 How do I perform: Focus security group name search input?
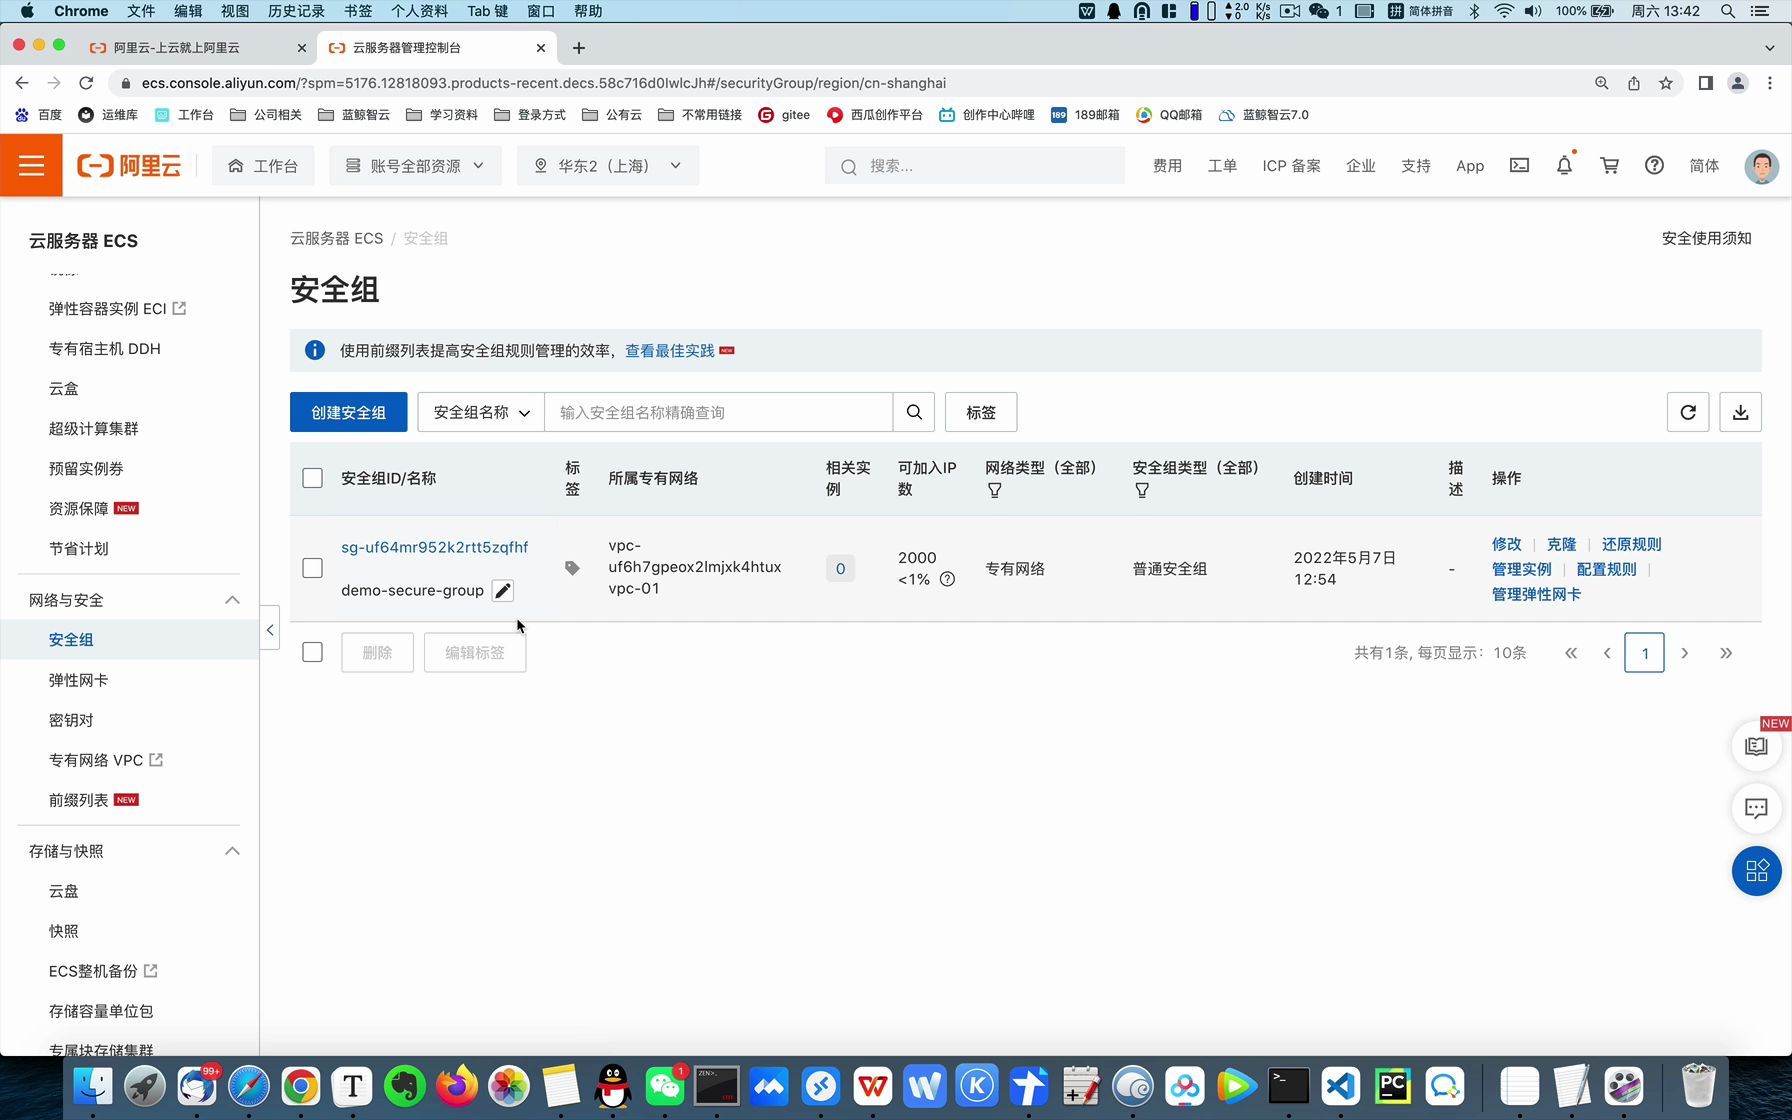pos(718,412)
